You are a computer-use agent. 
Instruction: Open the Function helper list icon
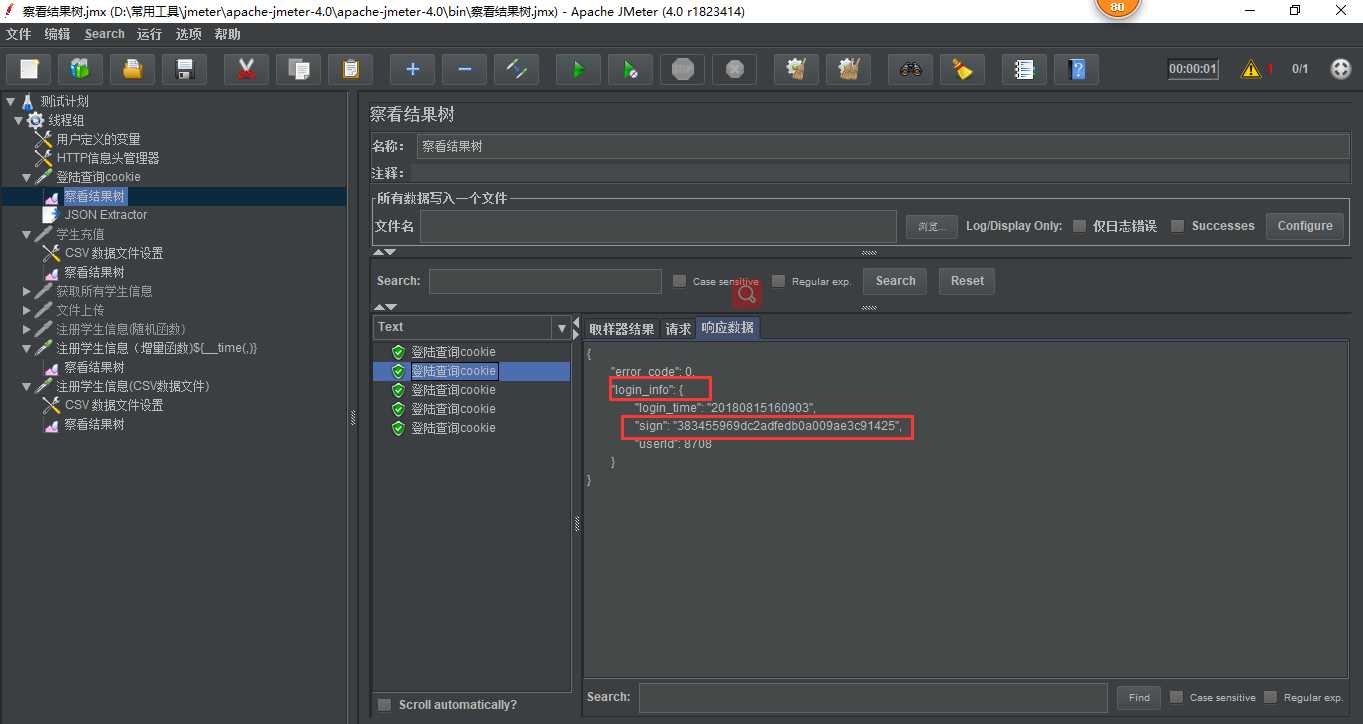coord(1024,69)
